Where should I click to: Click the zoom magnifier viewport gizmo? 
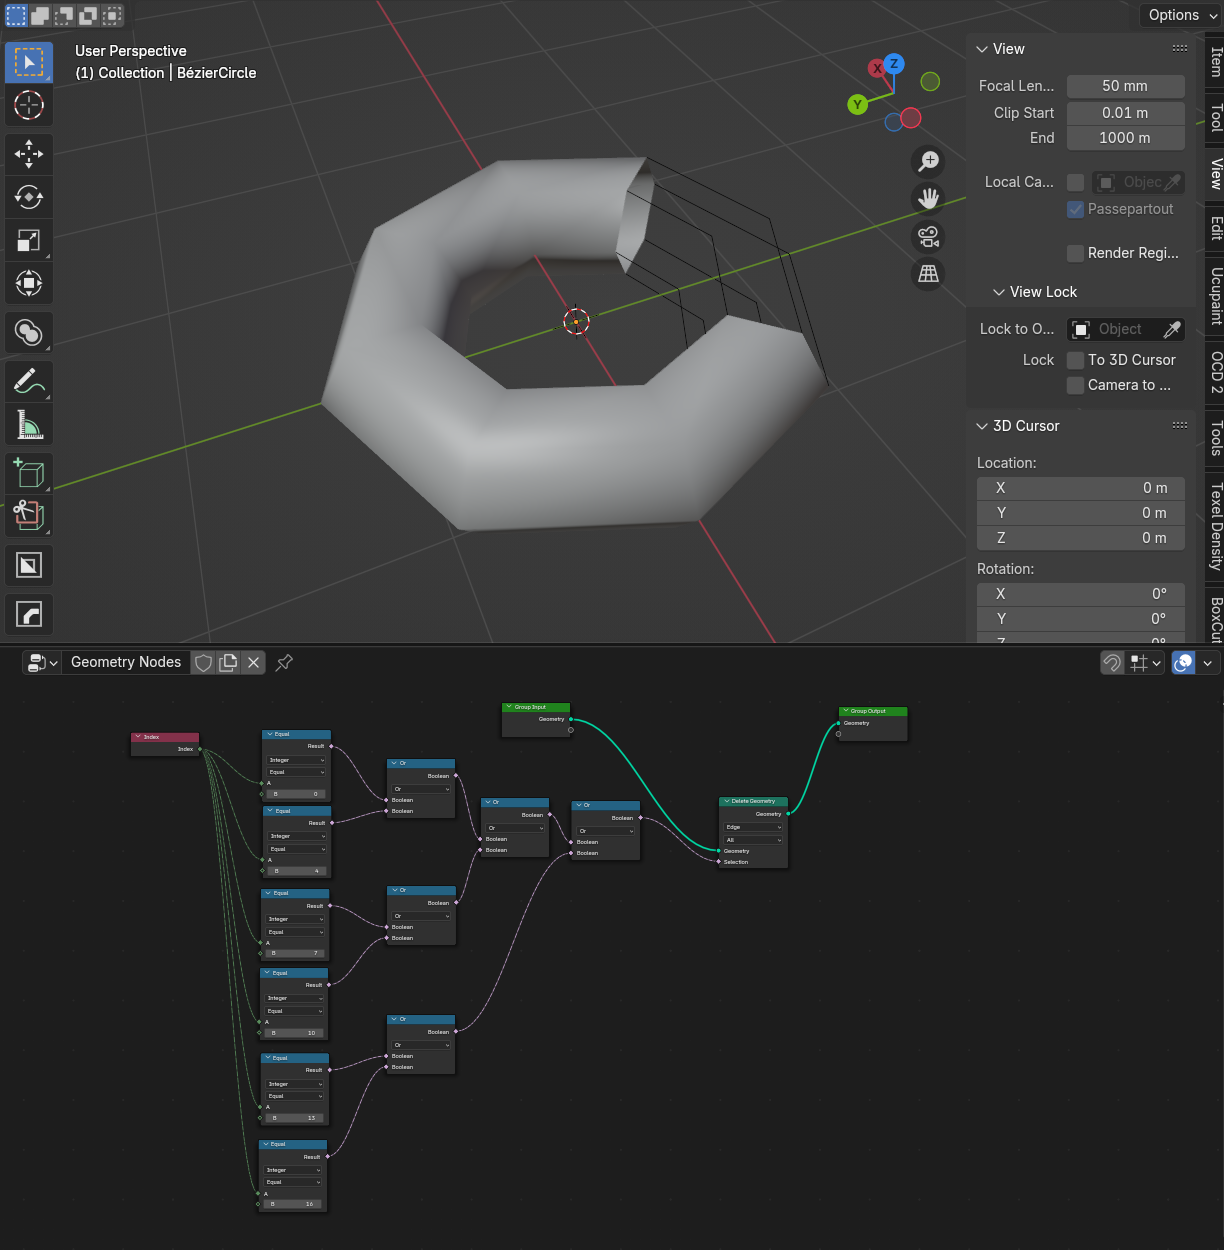click(x=929, y=161)
